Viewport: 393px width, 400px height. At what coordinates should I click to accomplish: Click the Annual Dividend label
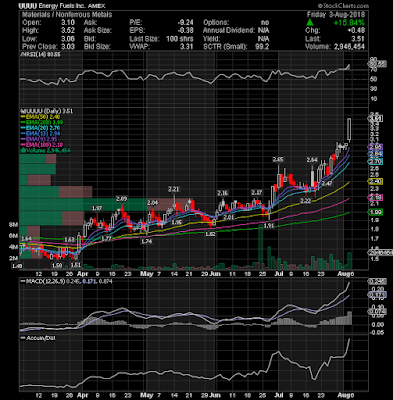tap(229, 30)
